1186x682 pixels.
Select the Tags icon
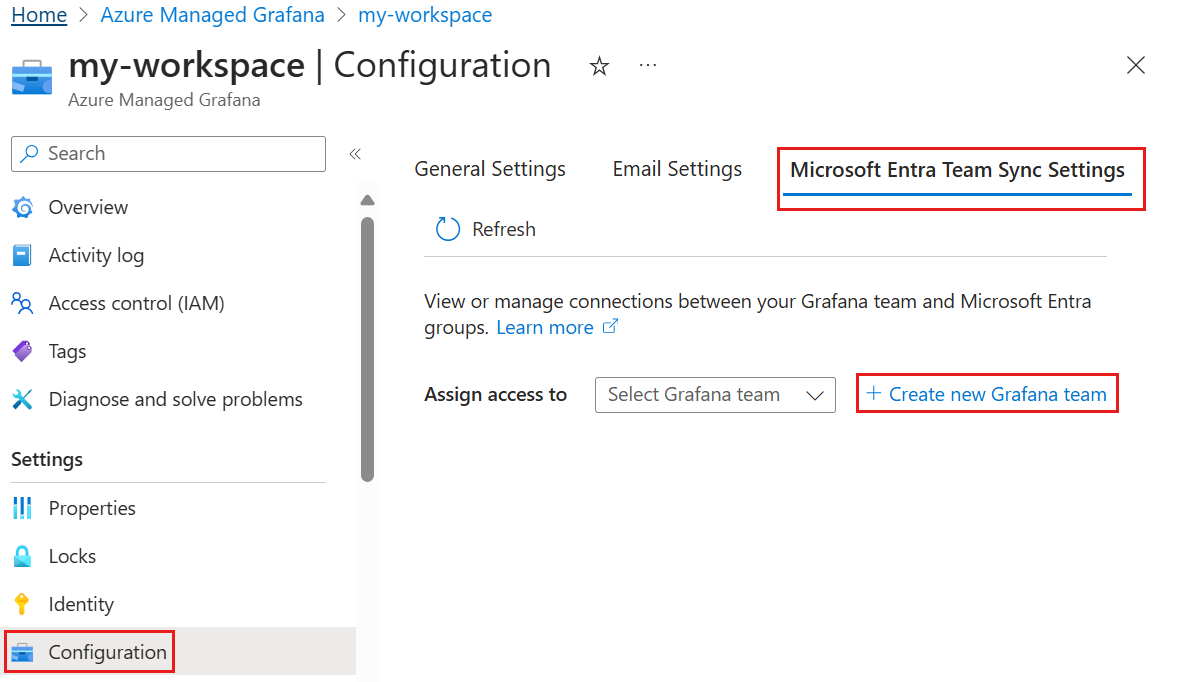22,351
